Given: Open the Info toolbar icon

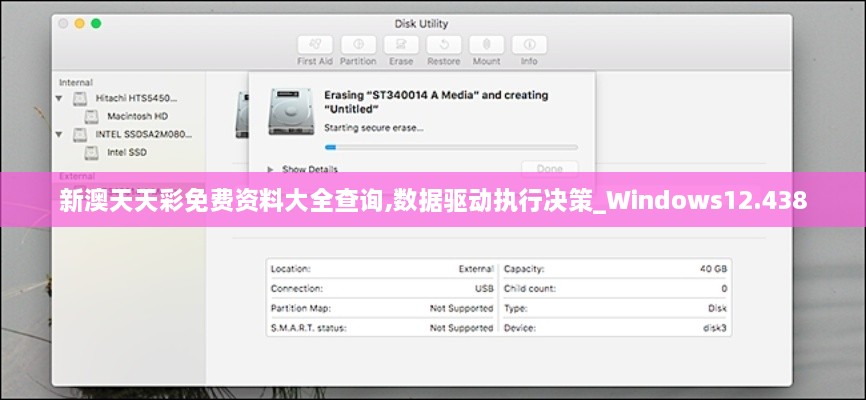Looking at the screenshot, I should pos(529,45).
